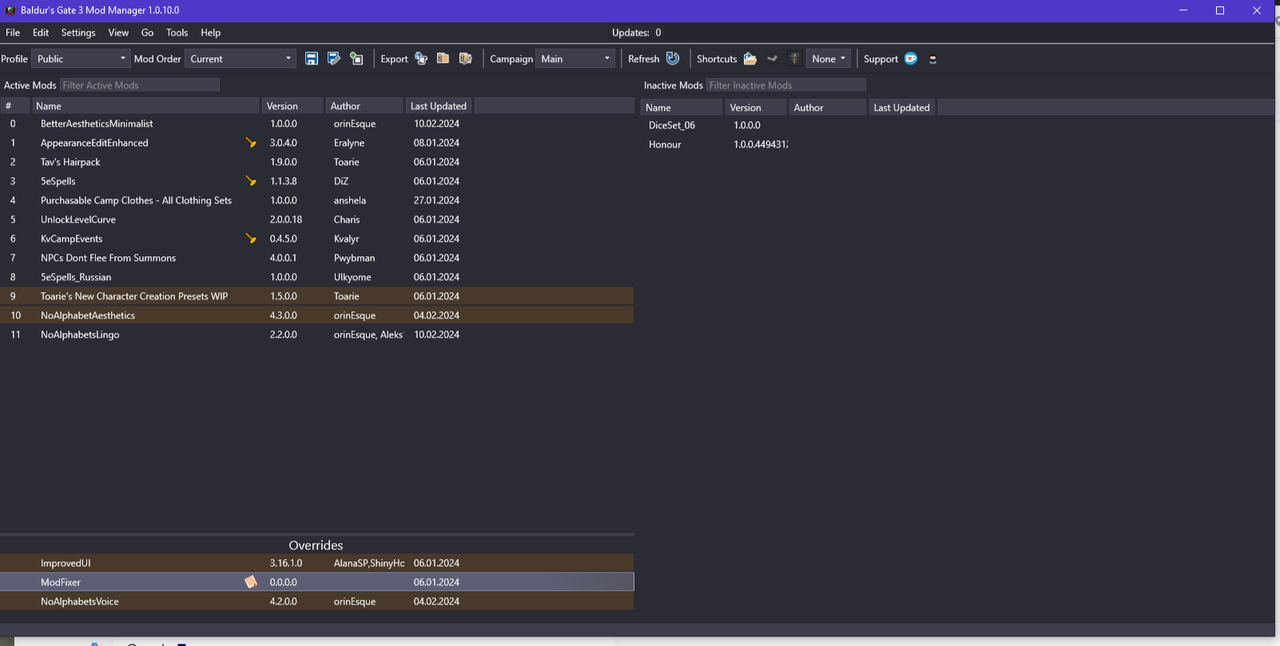Select the ImprovedUI override row

point(317,563)
